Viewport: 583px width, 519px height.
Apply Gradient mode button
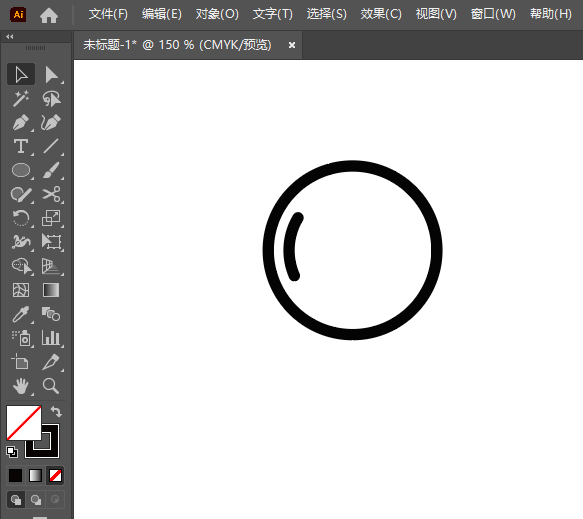(x=35, y=476)
